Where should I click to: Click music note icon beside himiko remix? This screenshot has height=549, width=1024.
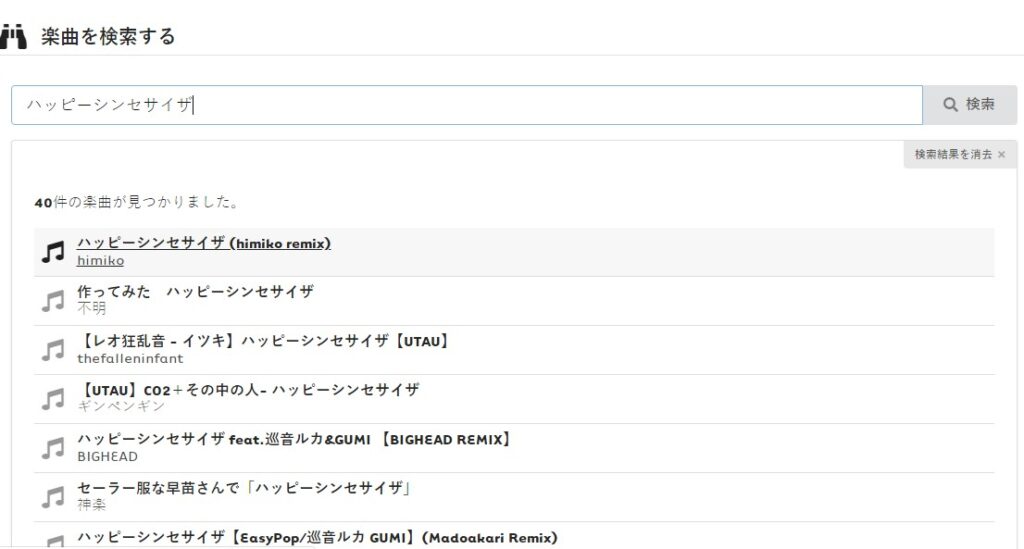coord(53,252)
